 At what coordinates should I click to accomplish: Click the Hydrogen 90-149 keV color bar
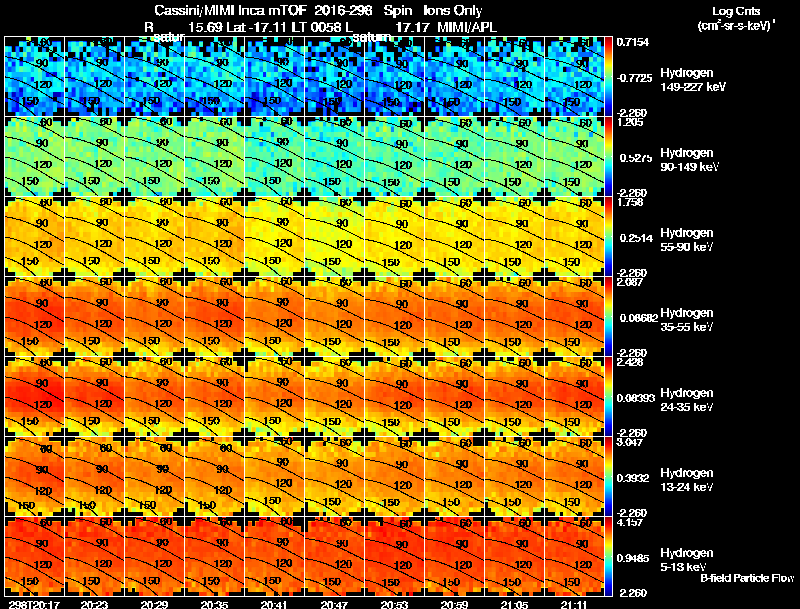[x=608, y=156]
